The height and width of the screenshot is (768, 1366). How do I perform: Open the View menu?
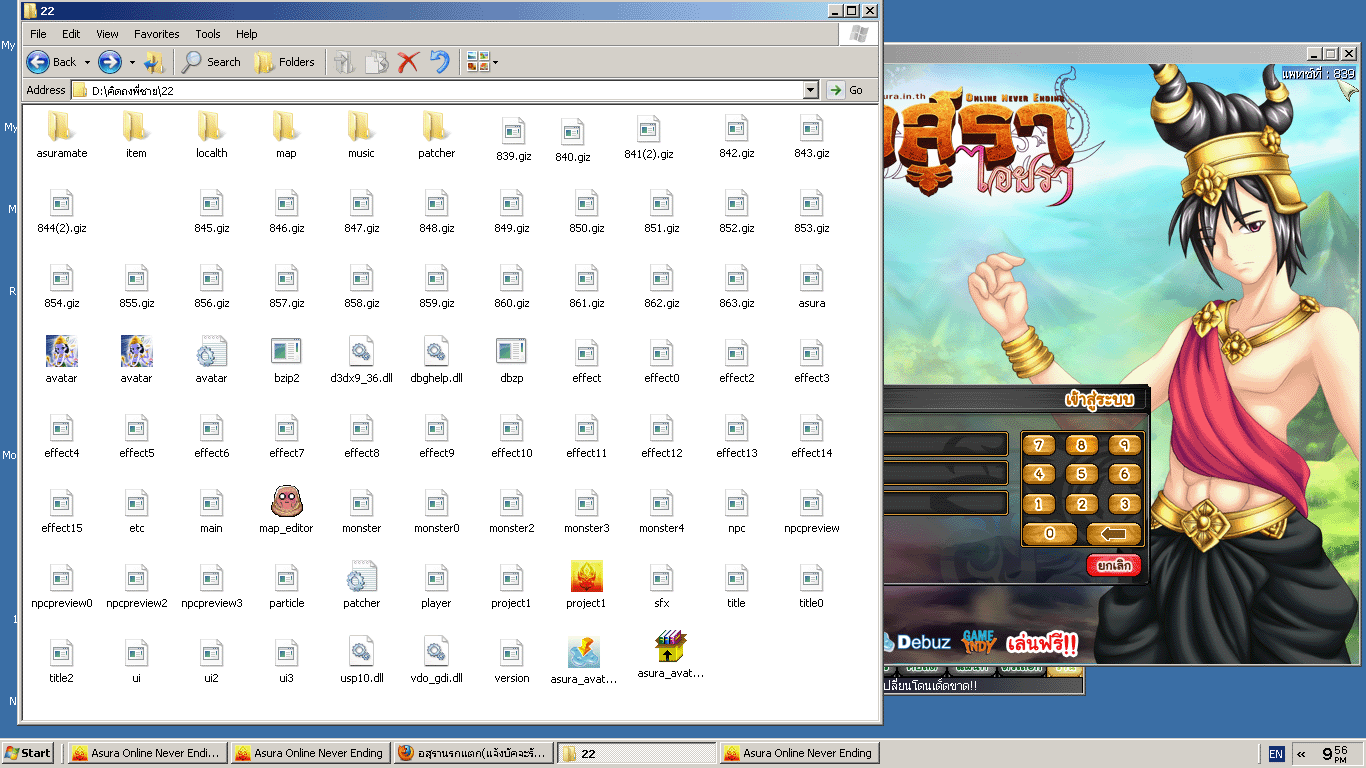point(107,34)
